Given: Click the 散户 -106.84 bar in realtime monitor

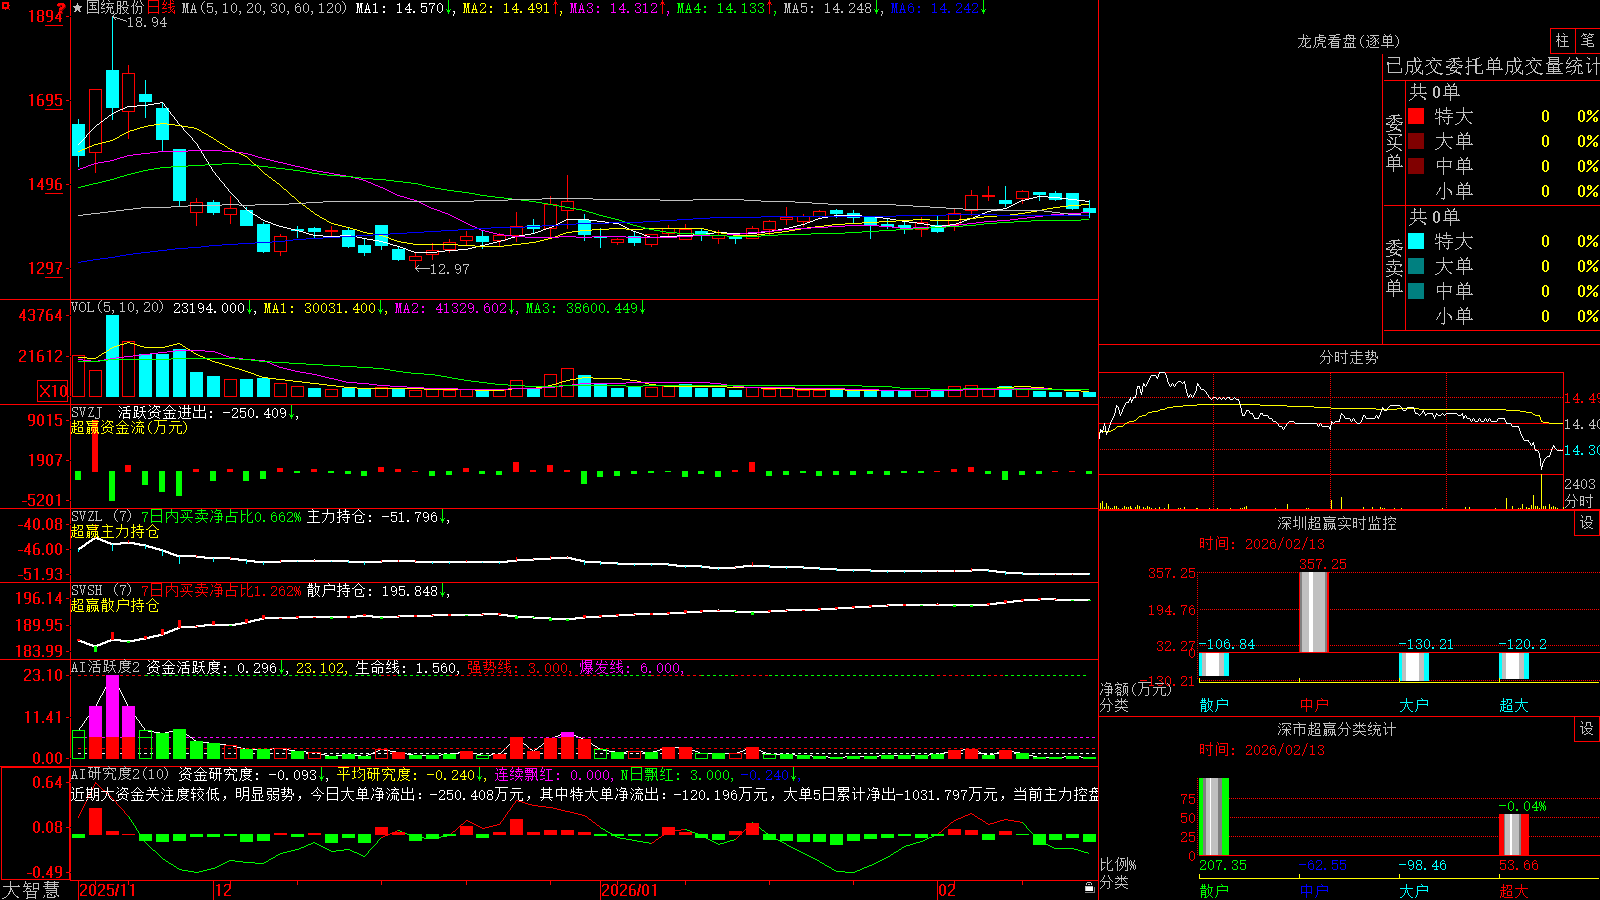Looking at the screenshot, I should click(1214, 665).
